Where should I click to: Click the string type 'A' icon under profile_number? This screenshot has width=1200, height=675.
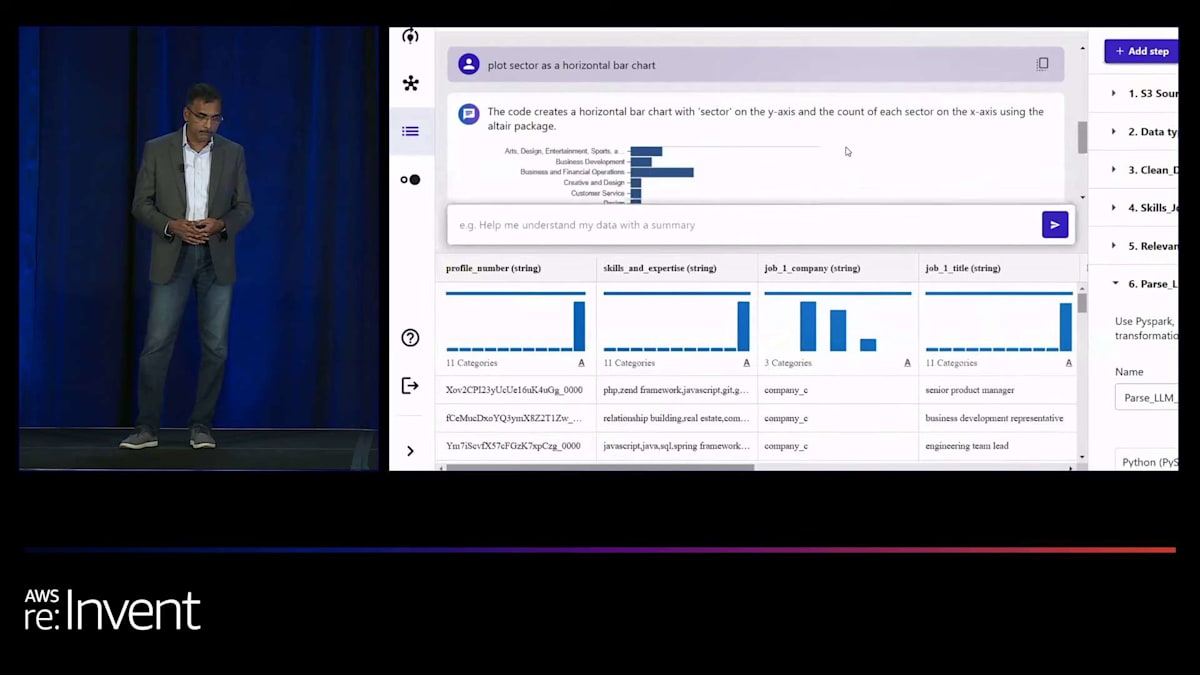pos(581,363)
